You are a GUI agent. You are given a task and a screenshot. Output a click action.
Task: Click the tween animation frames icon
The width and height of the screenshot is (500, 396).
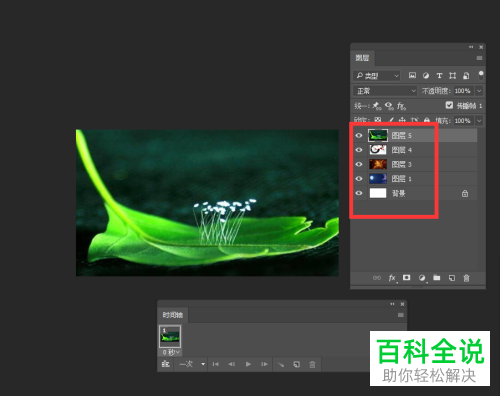coord(281,364)
